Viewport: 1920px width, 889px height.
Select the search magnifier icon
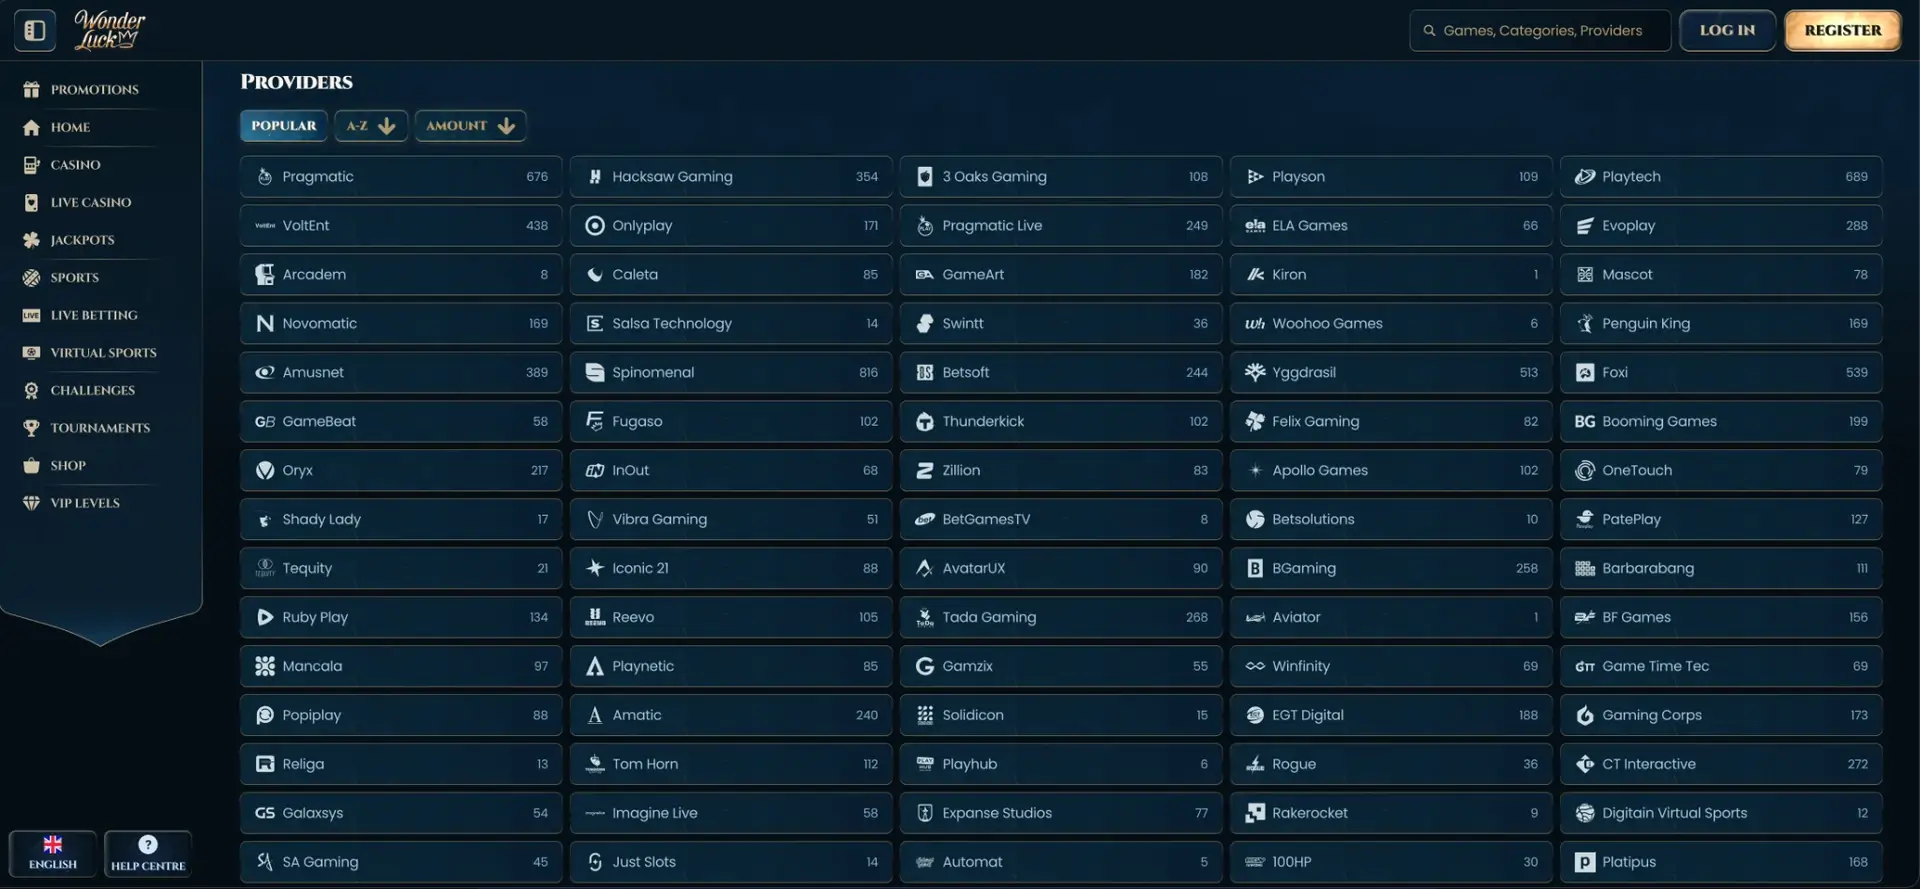1429,30
